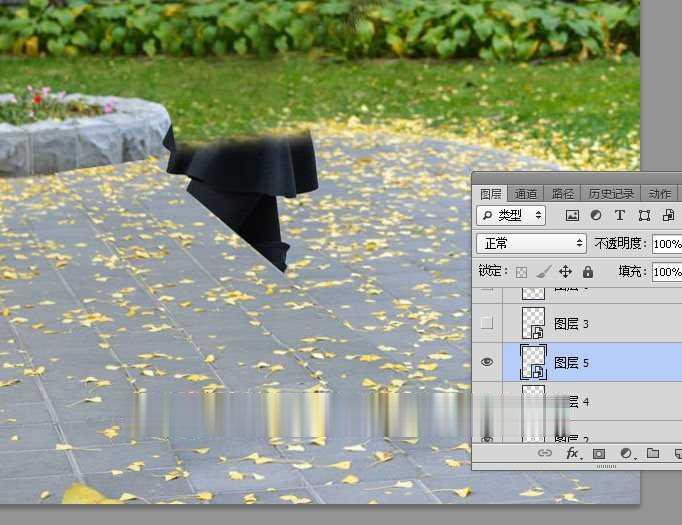Toggle lock position move icon
Screen dimensions: 682x525
point(565,272)
